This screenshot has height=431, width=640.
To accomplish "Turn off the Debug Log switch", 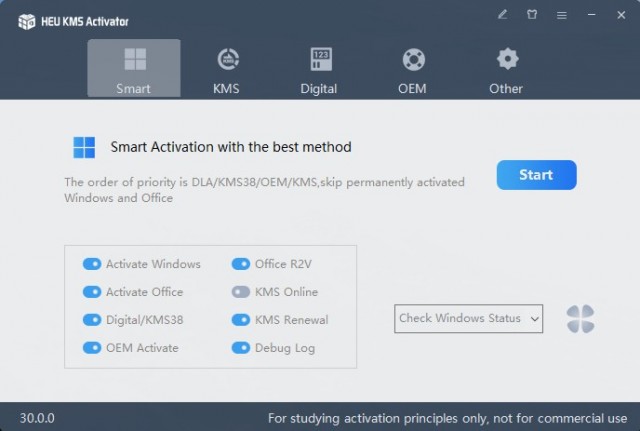I will coord(241,348).
